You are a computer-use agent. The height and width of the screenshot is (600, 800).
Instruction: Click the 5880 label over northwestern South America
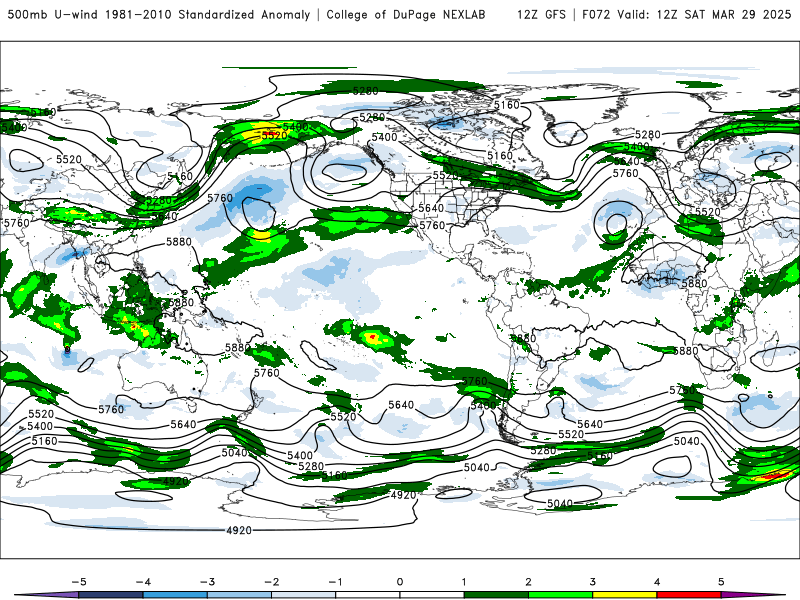tap(523, 338)
